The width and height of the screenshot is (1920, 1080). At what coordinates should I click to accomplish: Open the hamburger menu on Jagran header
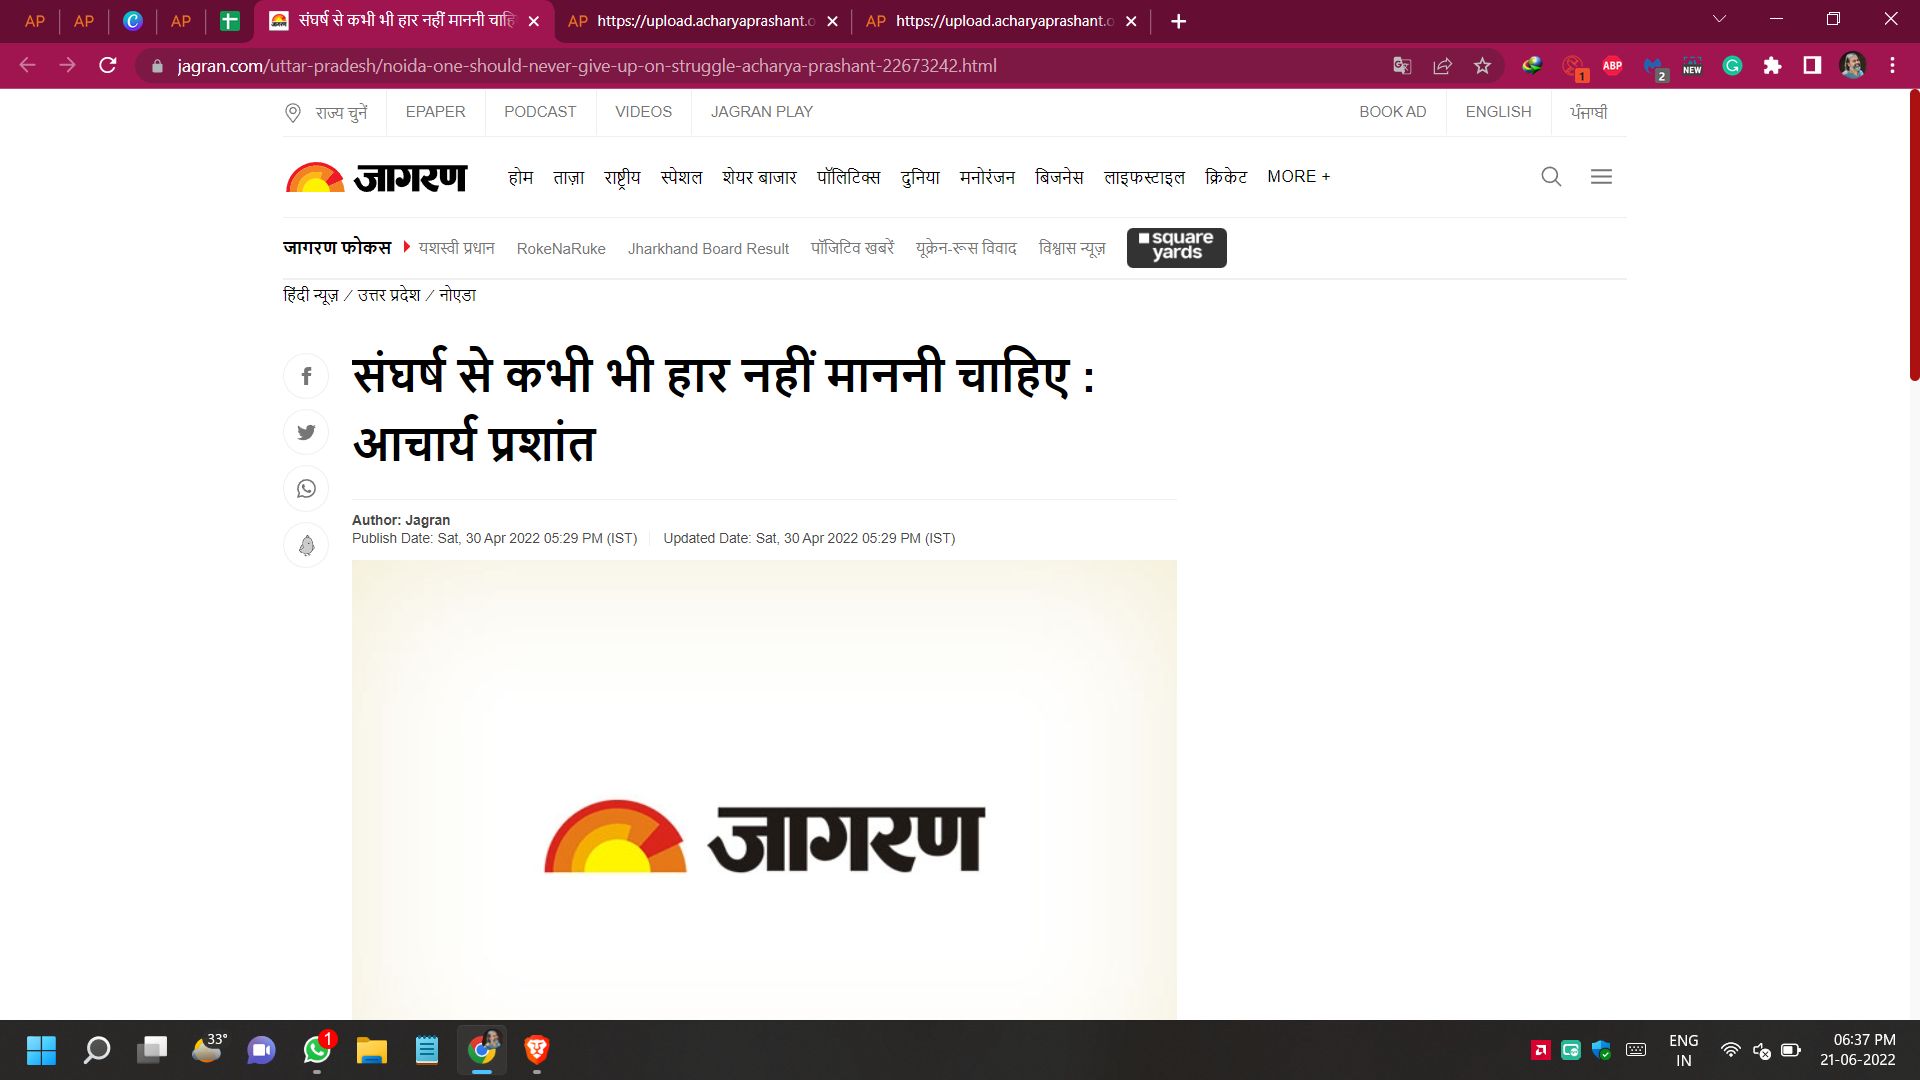(x=1601, y=177)
